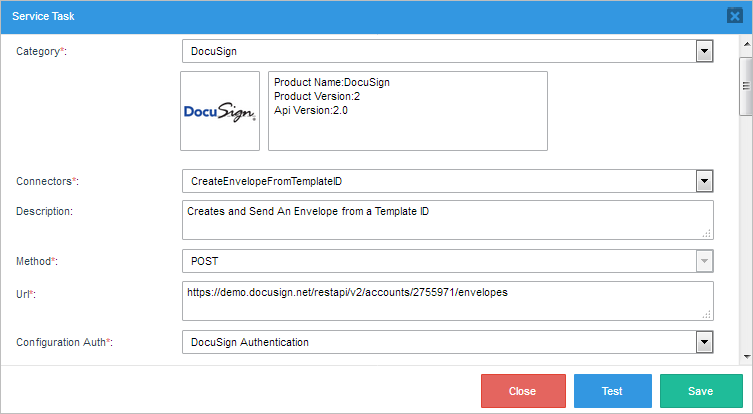Click the scrollbar down arrow

[745, 356]
